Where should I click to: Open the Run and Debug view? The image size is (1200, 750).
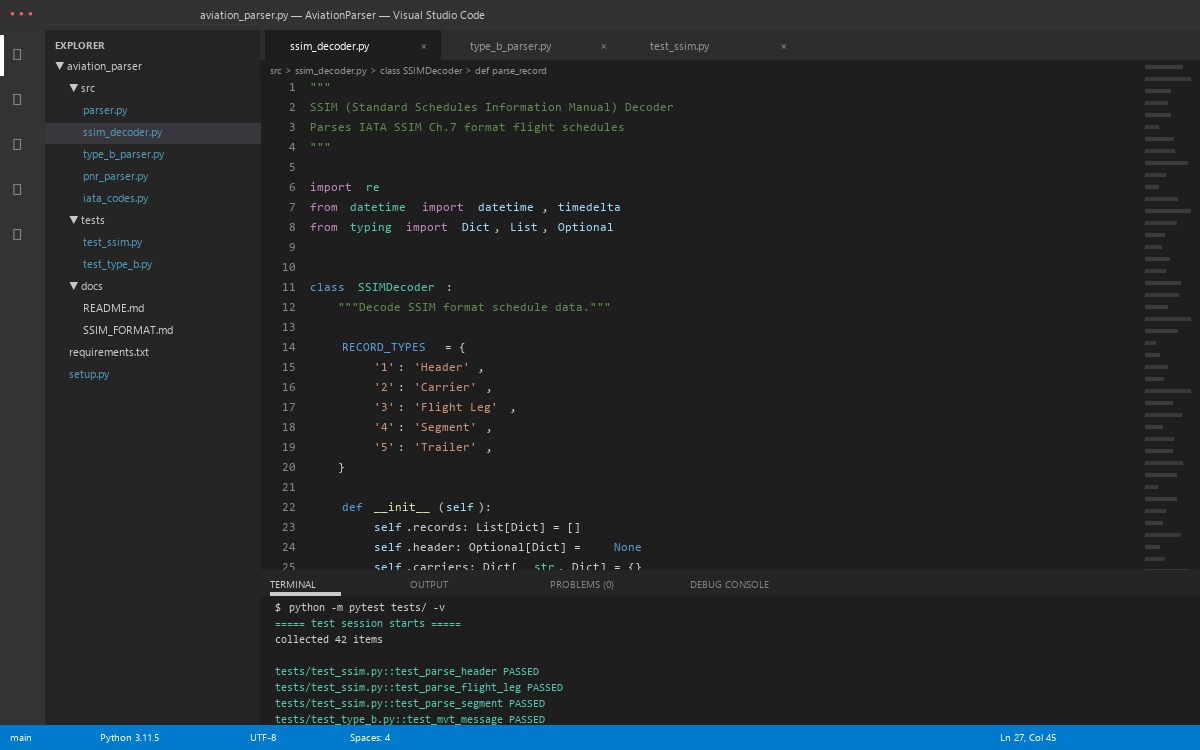point(16,189)
